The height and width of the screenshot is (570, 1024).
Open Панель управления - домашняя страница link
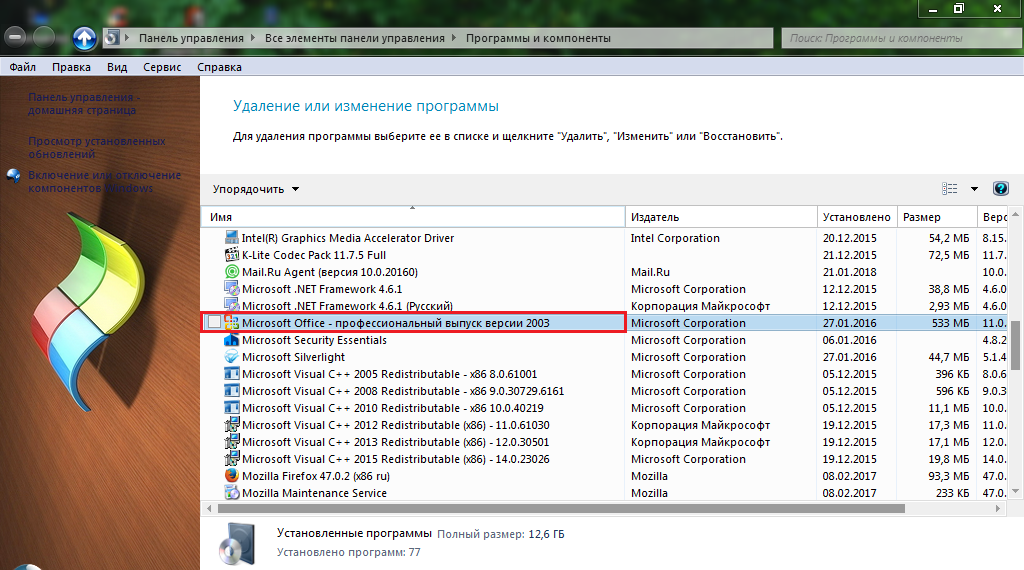tap(84, 103)
